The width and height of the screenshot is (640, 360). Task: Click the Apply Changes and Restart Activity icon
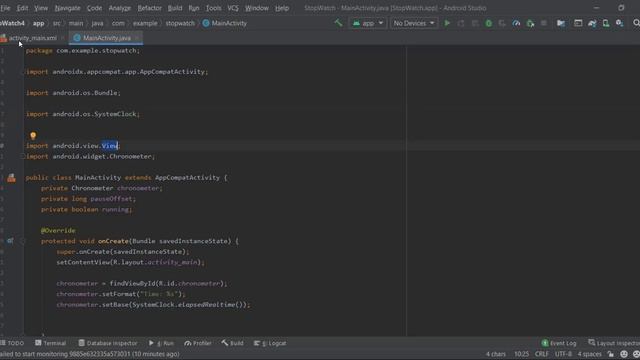pyautogui.click(x=461, y=23)
